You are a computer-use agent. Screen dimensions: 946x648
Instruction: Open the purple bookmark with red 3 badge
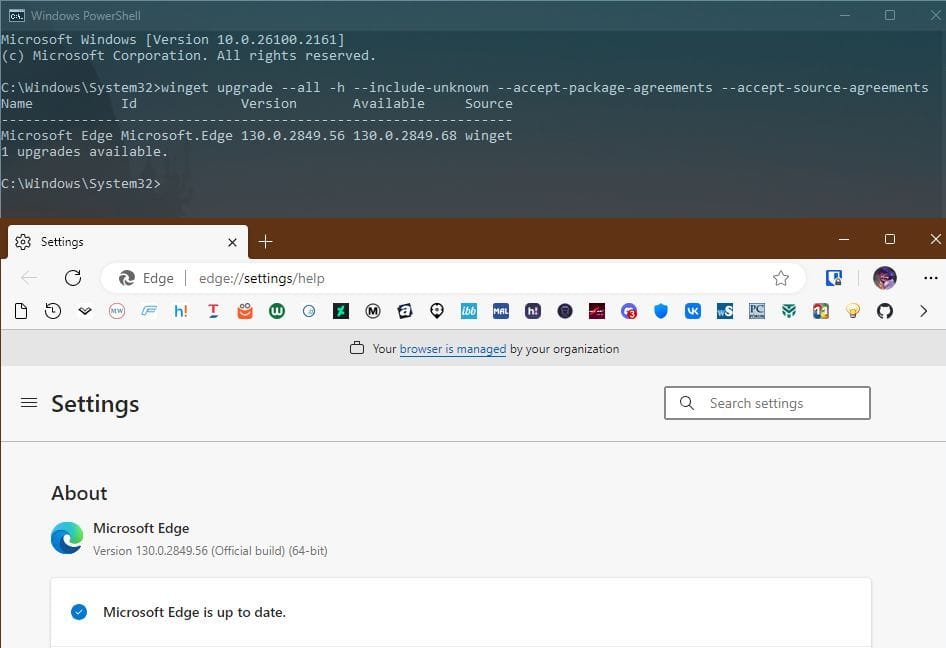click(629, 311)
